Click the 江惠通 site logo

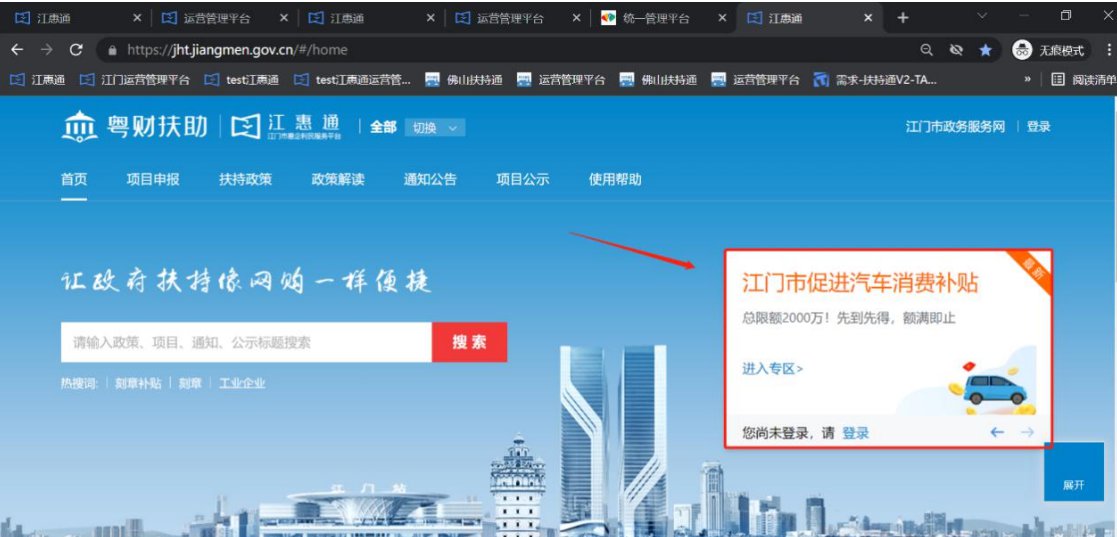point(286,127)
